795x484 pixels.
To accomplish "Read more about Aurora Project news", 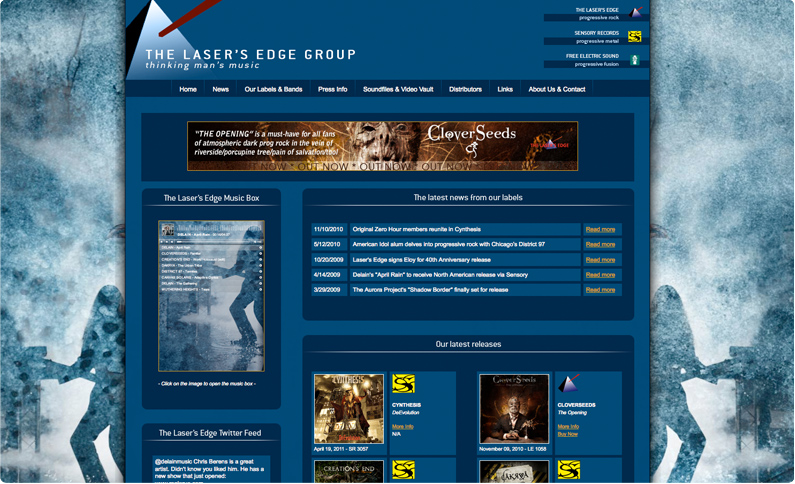I will pos(600,290).
